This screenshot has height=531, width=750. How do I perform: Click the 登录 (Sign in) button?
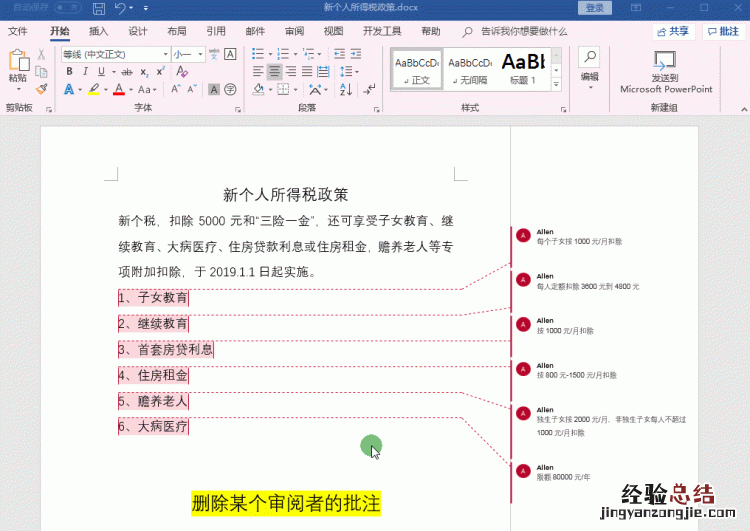[596, 8]
